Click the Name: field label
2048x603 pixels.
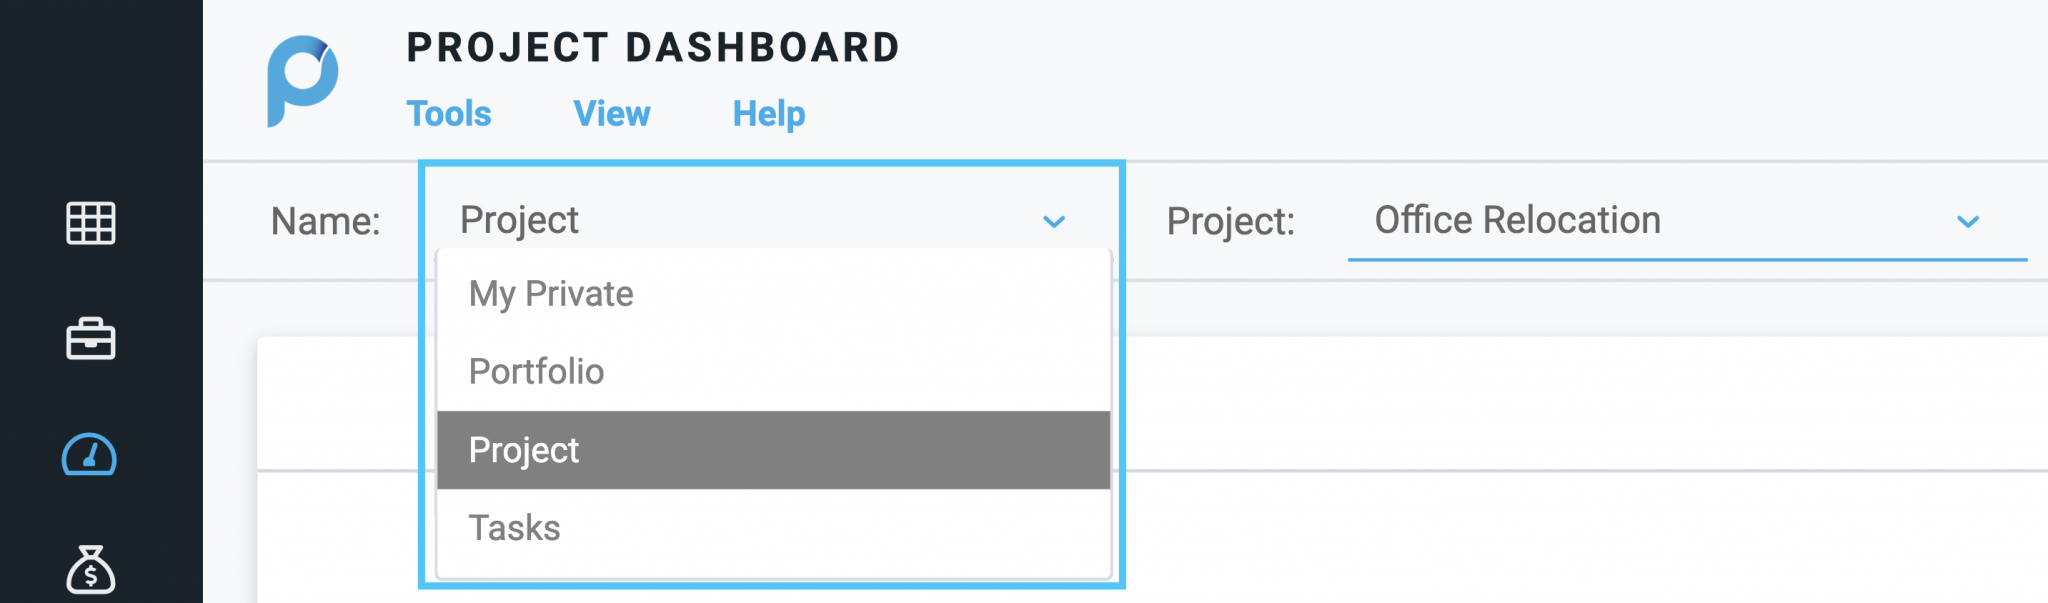coord(326,221)
